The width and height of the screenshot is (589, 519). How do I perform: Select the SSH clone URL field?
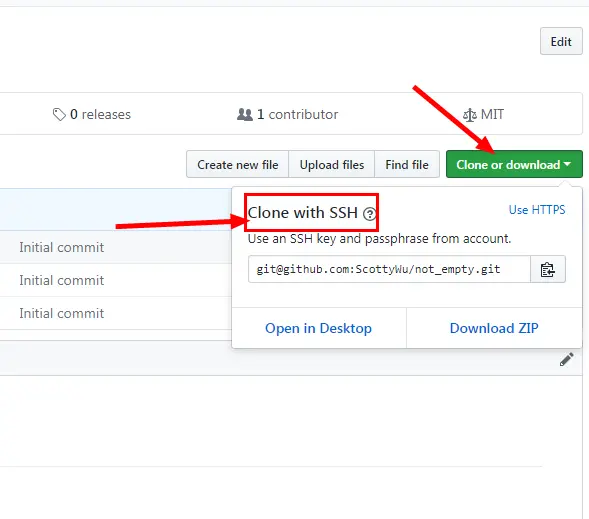tap(389, 269)
